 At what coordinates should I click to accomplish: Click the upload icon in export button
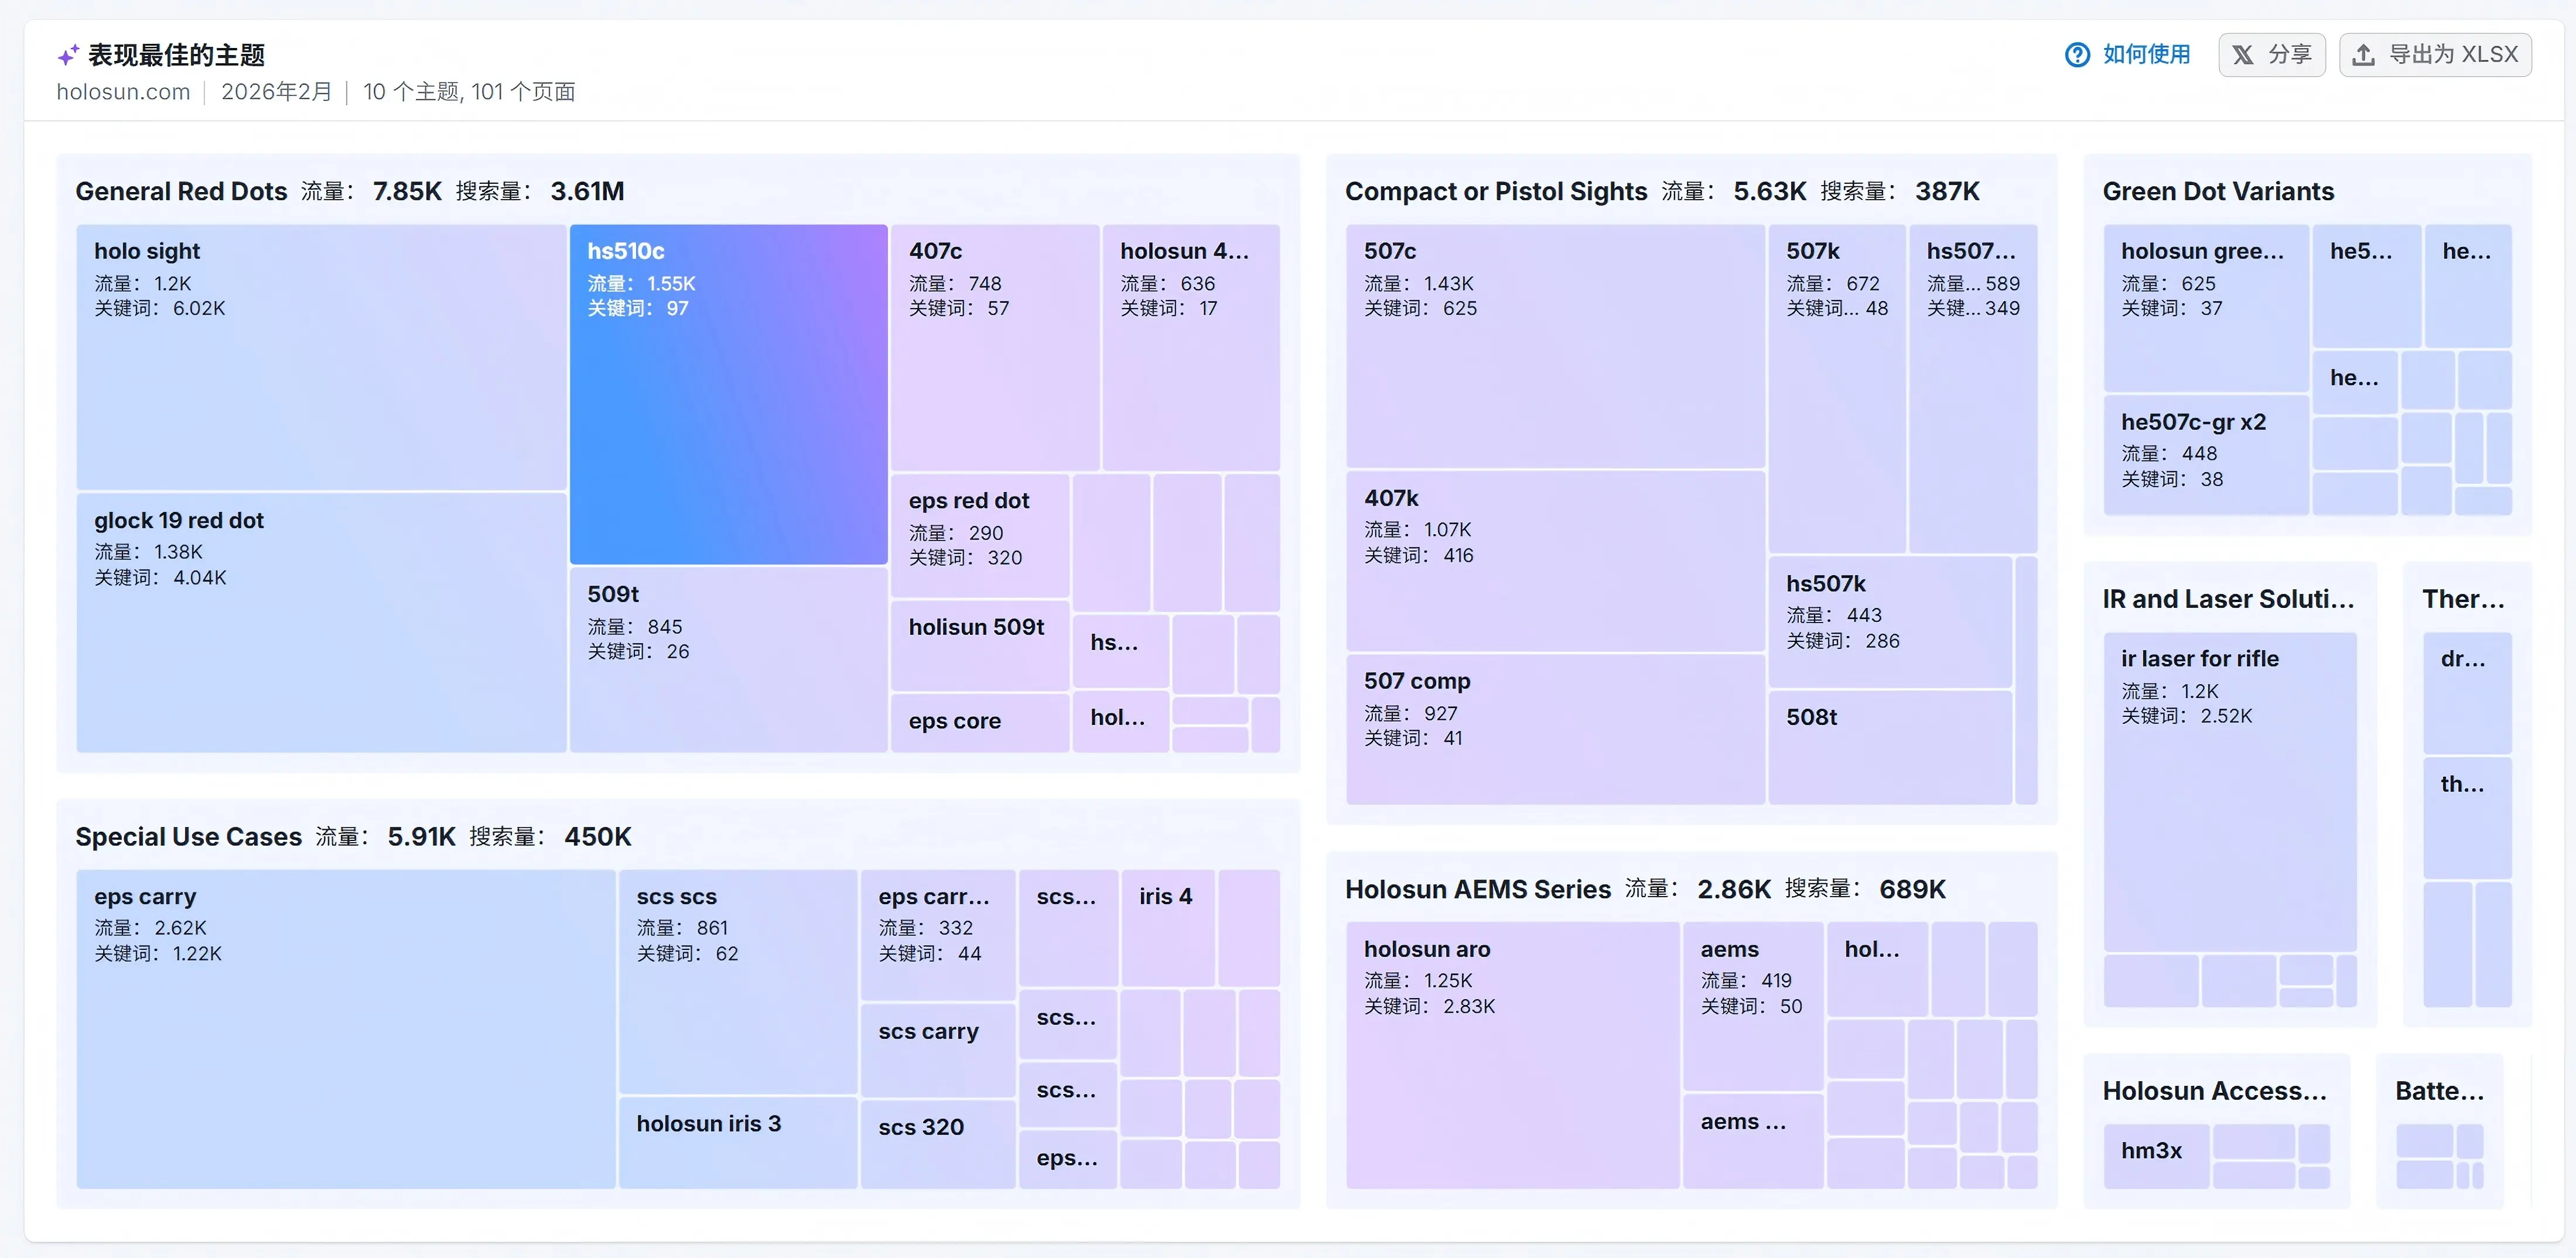pyautogui.click(x=2363, y=55)
